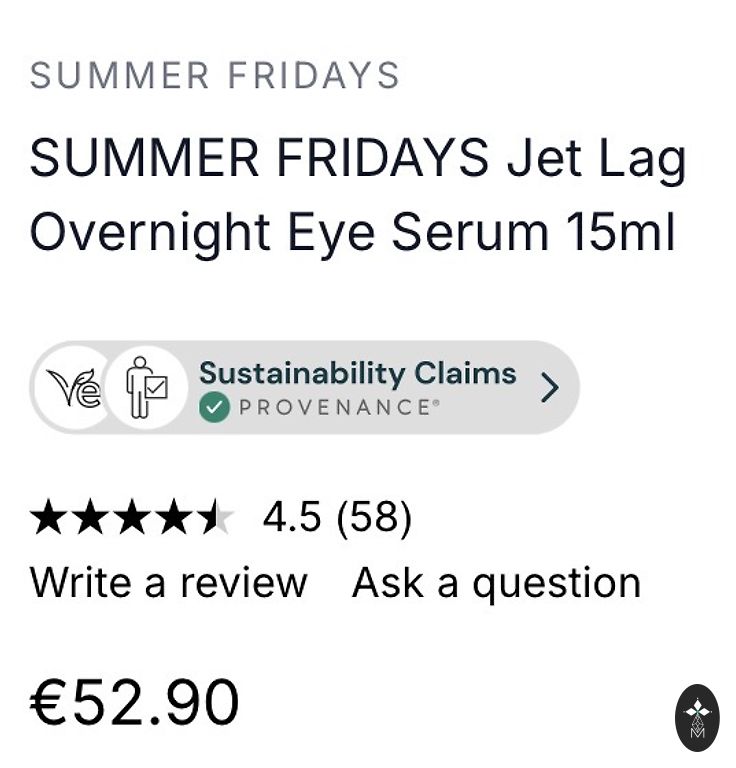Open the (58) reviews count
Screen dimensions: 736x768
[374, 518]
